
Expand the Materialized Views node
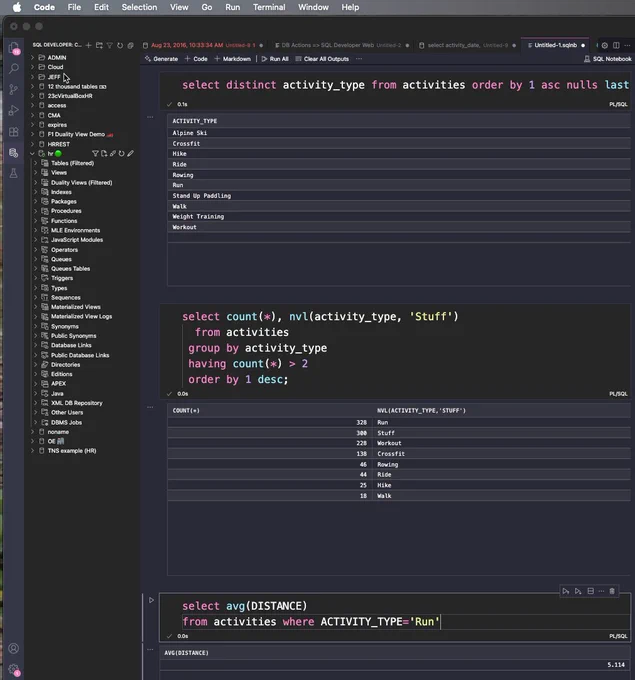pyautogui.click(x=36, y=307)
